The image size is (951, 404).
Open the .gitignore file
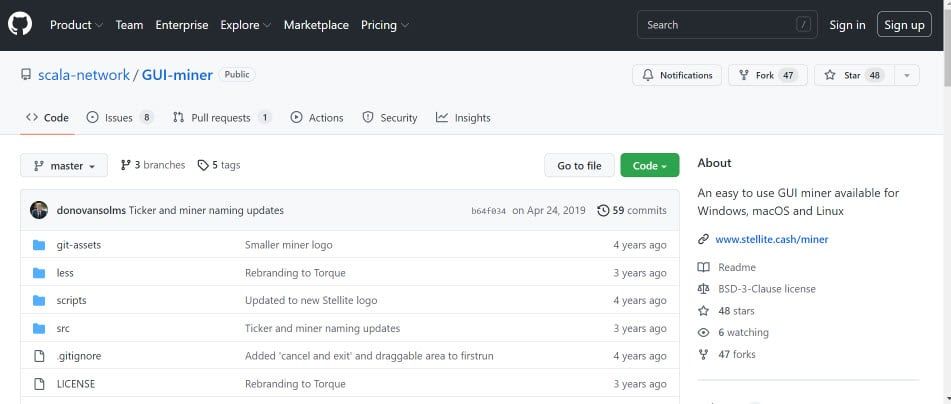(x=79, y=356)
